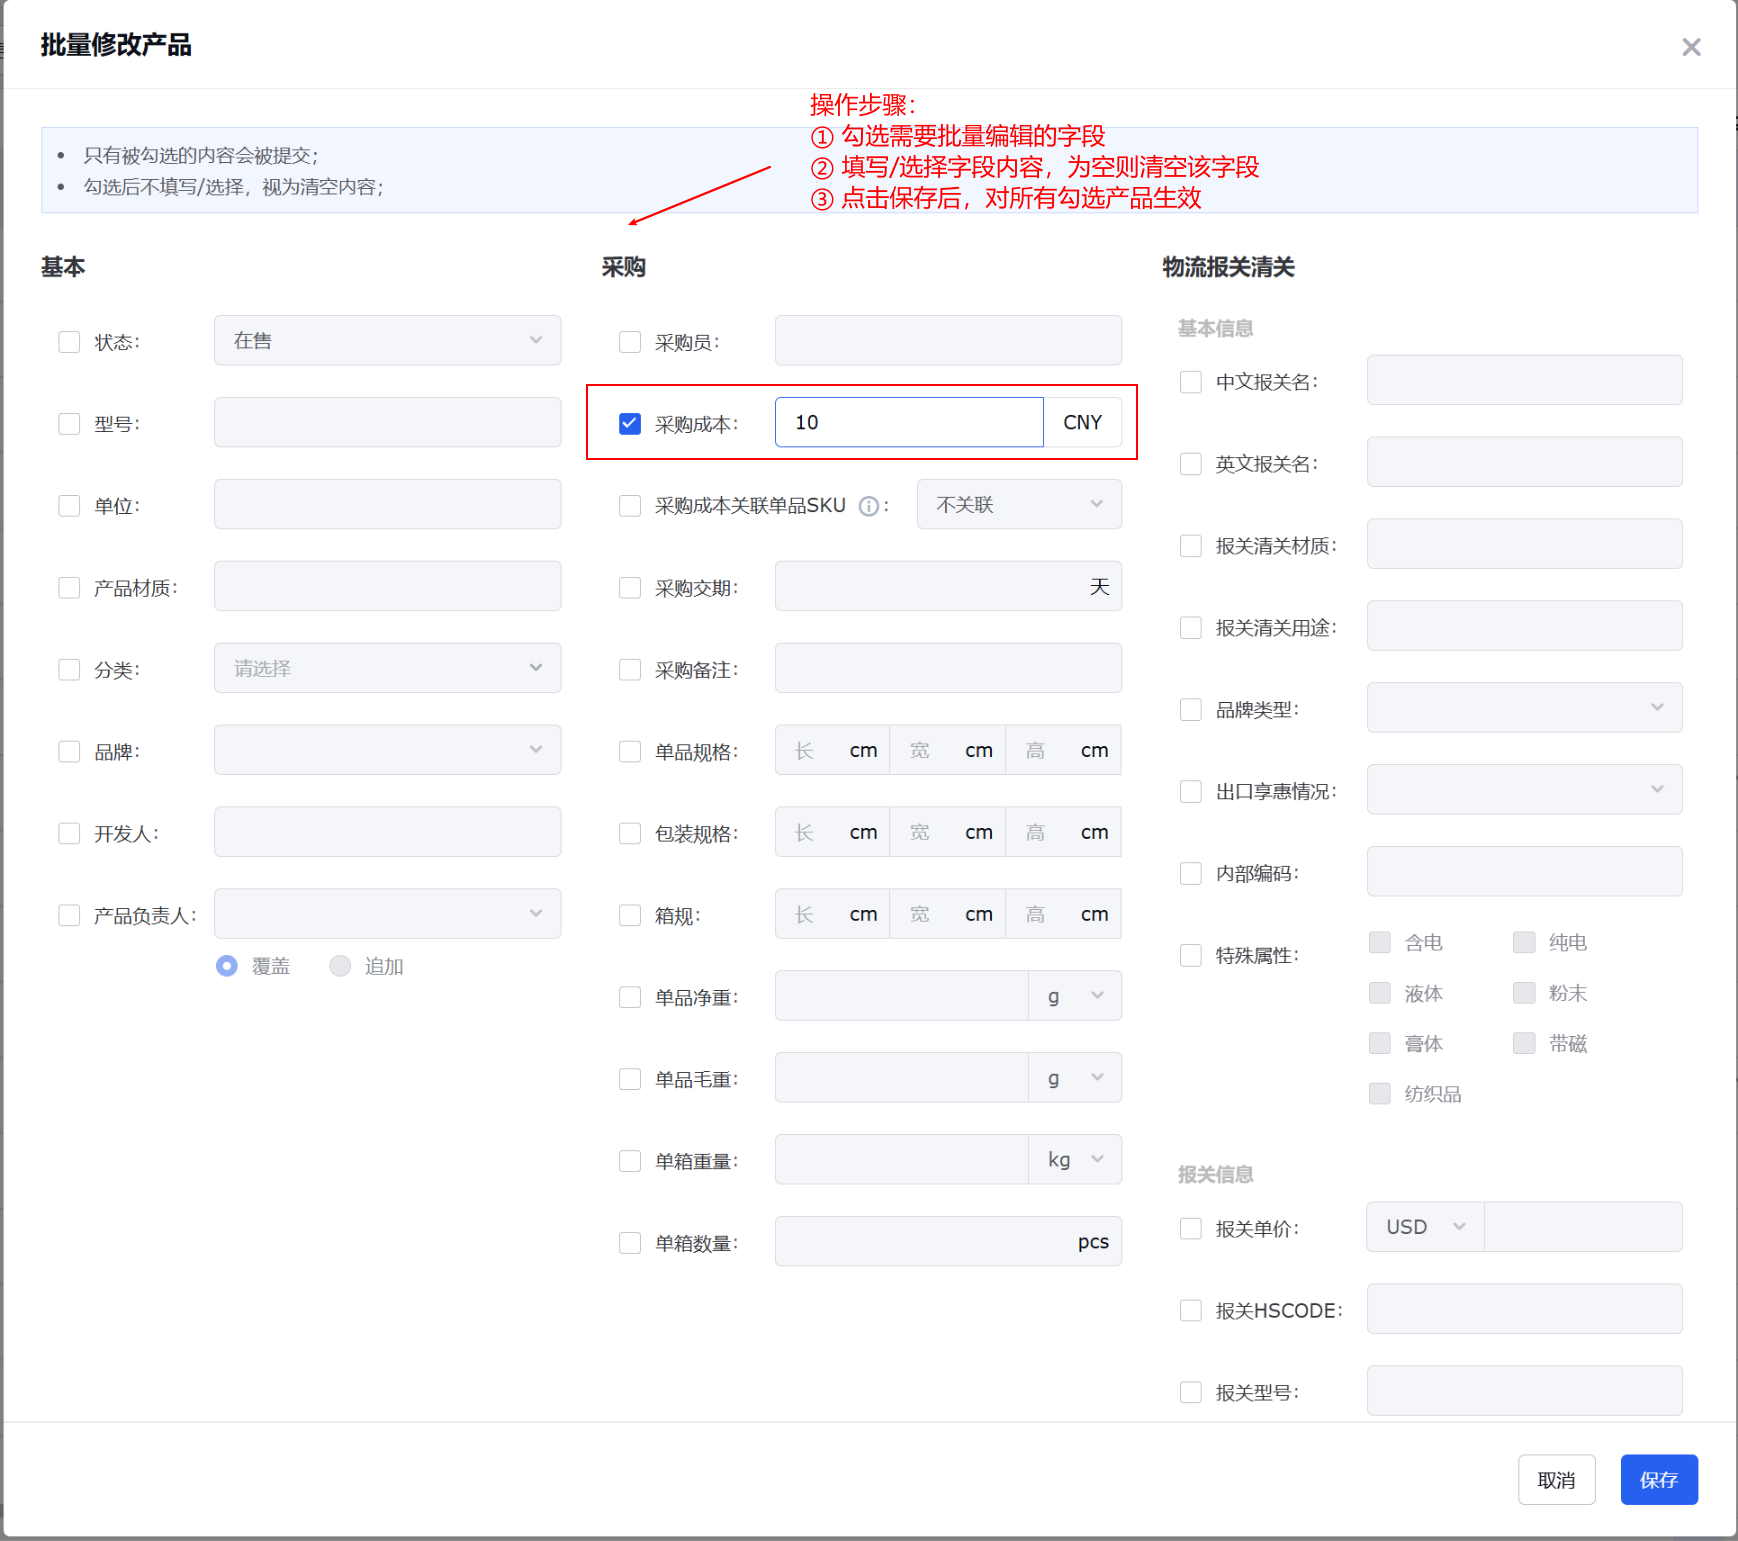The height and width of the screenshot is (1541, 1738).
Task: Toggle the 液体 special attribute checkbox
Action: point(1380,994)
